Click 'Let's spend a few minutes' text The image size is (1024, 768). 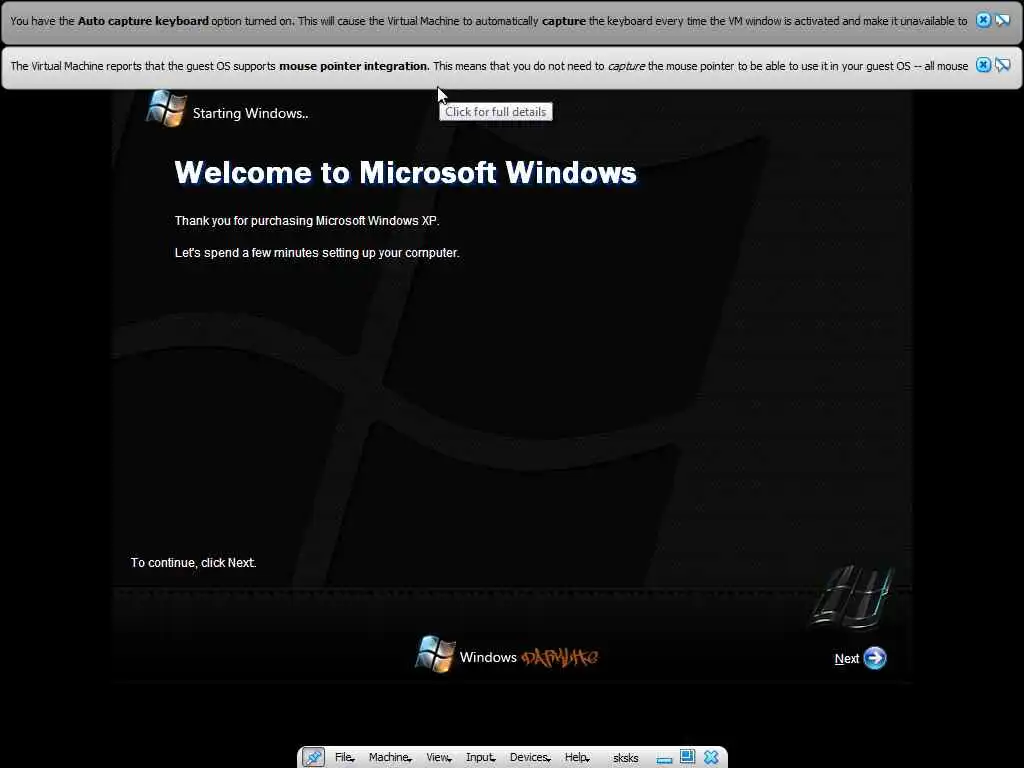[317, 253]
